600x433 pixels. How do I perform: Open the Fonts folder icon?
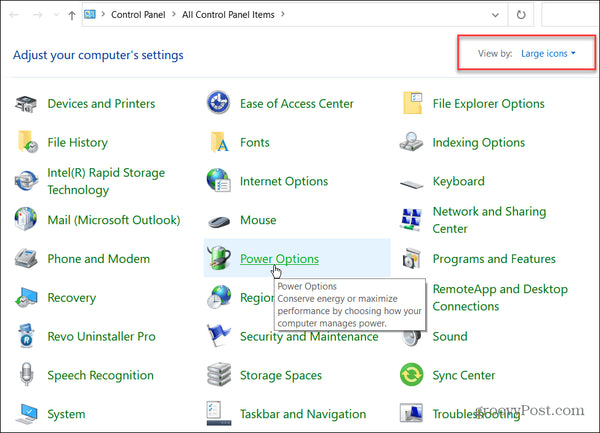(x=220, y=142)
